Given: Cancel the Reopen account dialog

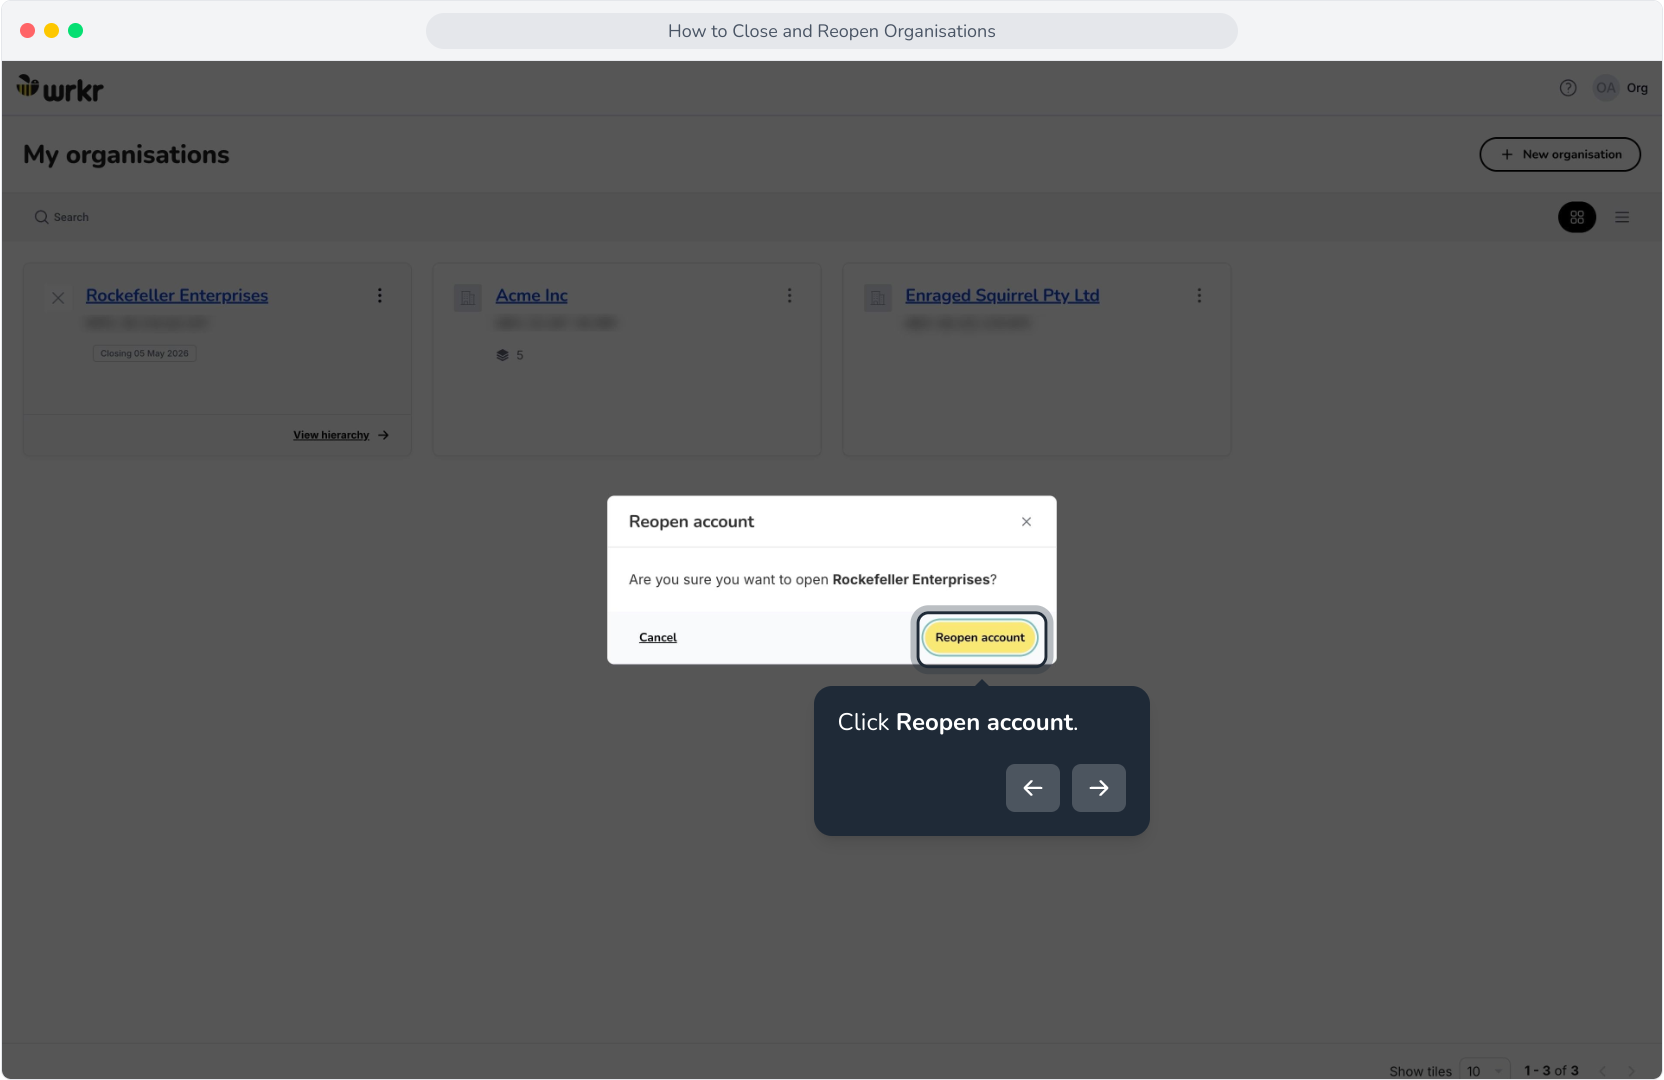Looking at the screenshot, I should (x=658, y=638).
